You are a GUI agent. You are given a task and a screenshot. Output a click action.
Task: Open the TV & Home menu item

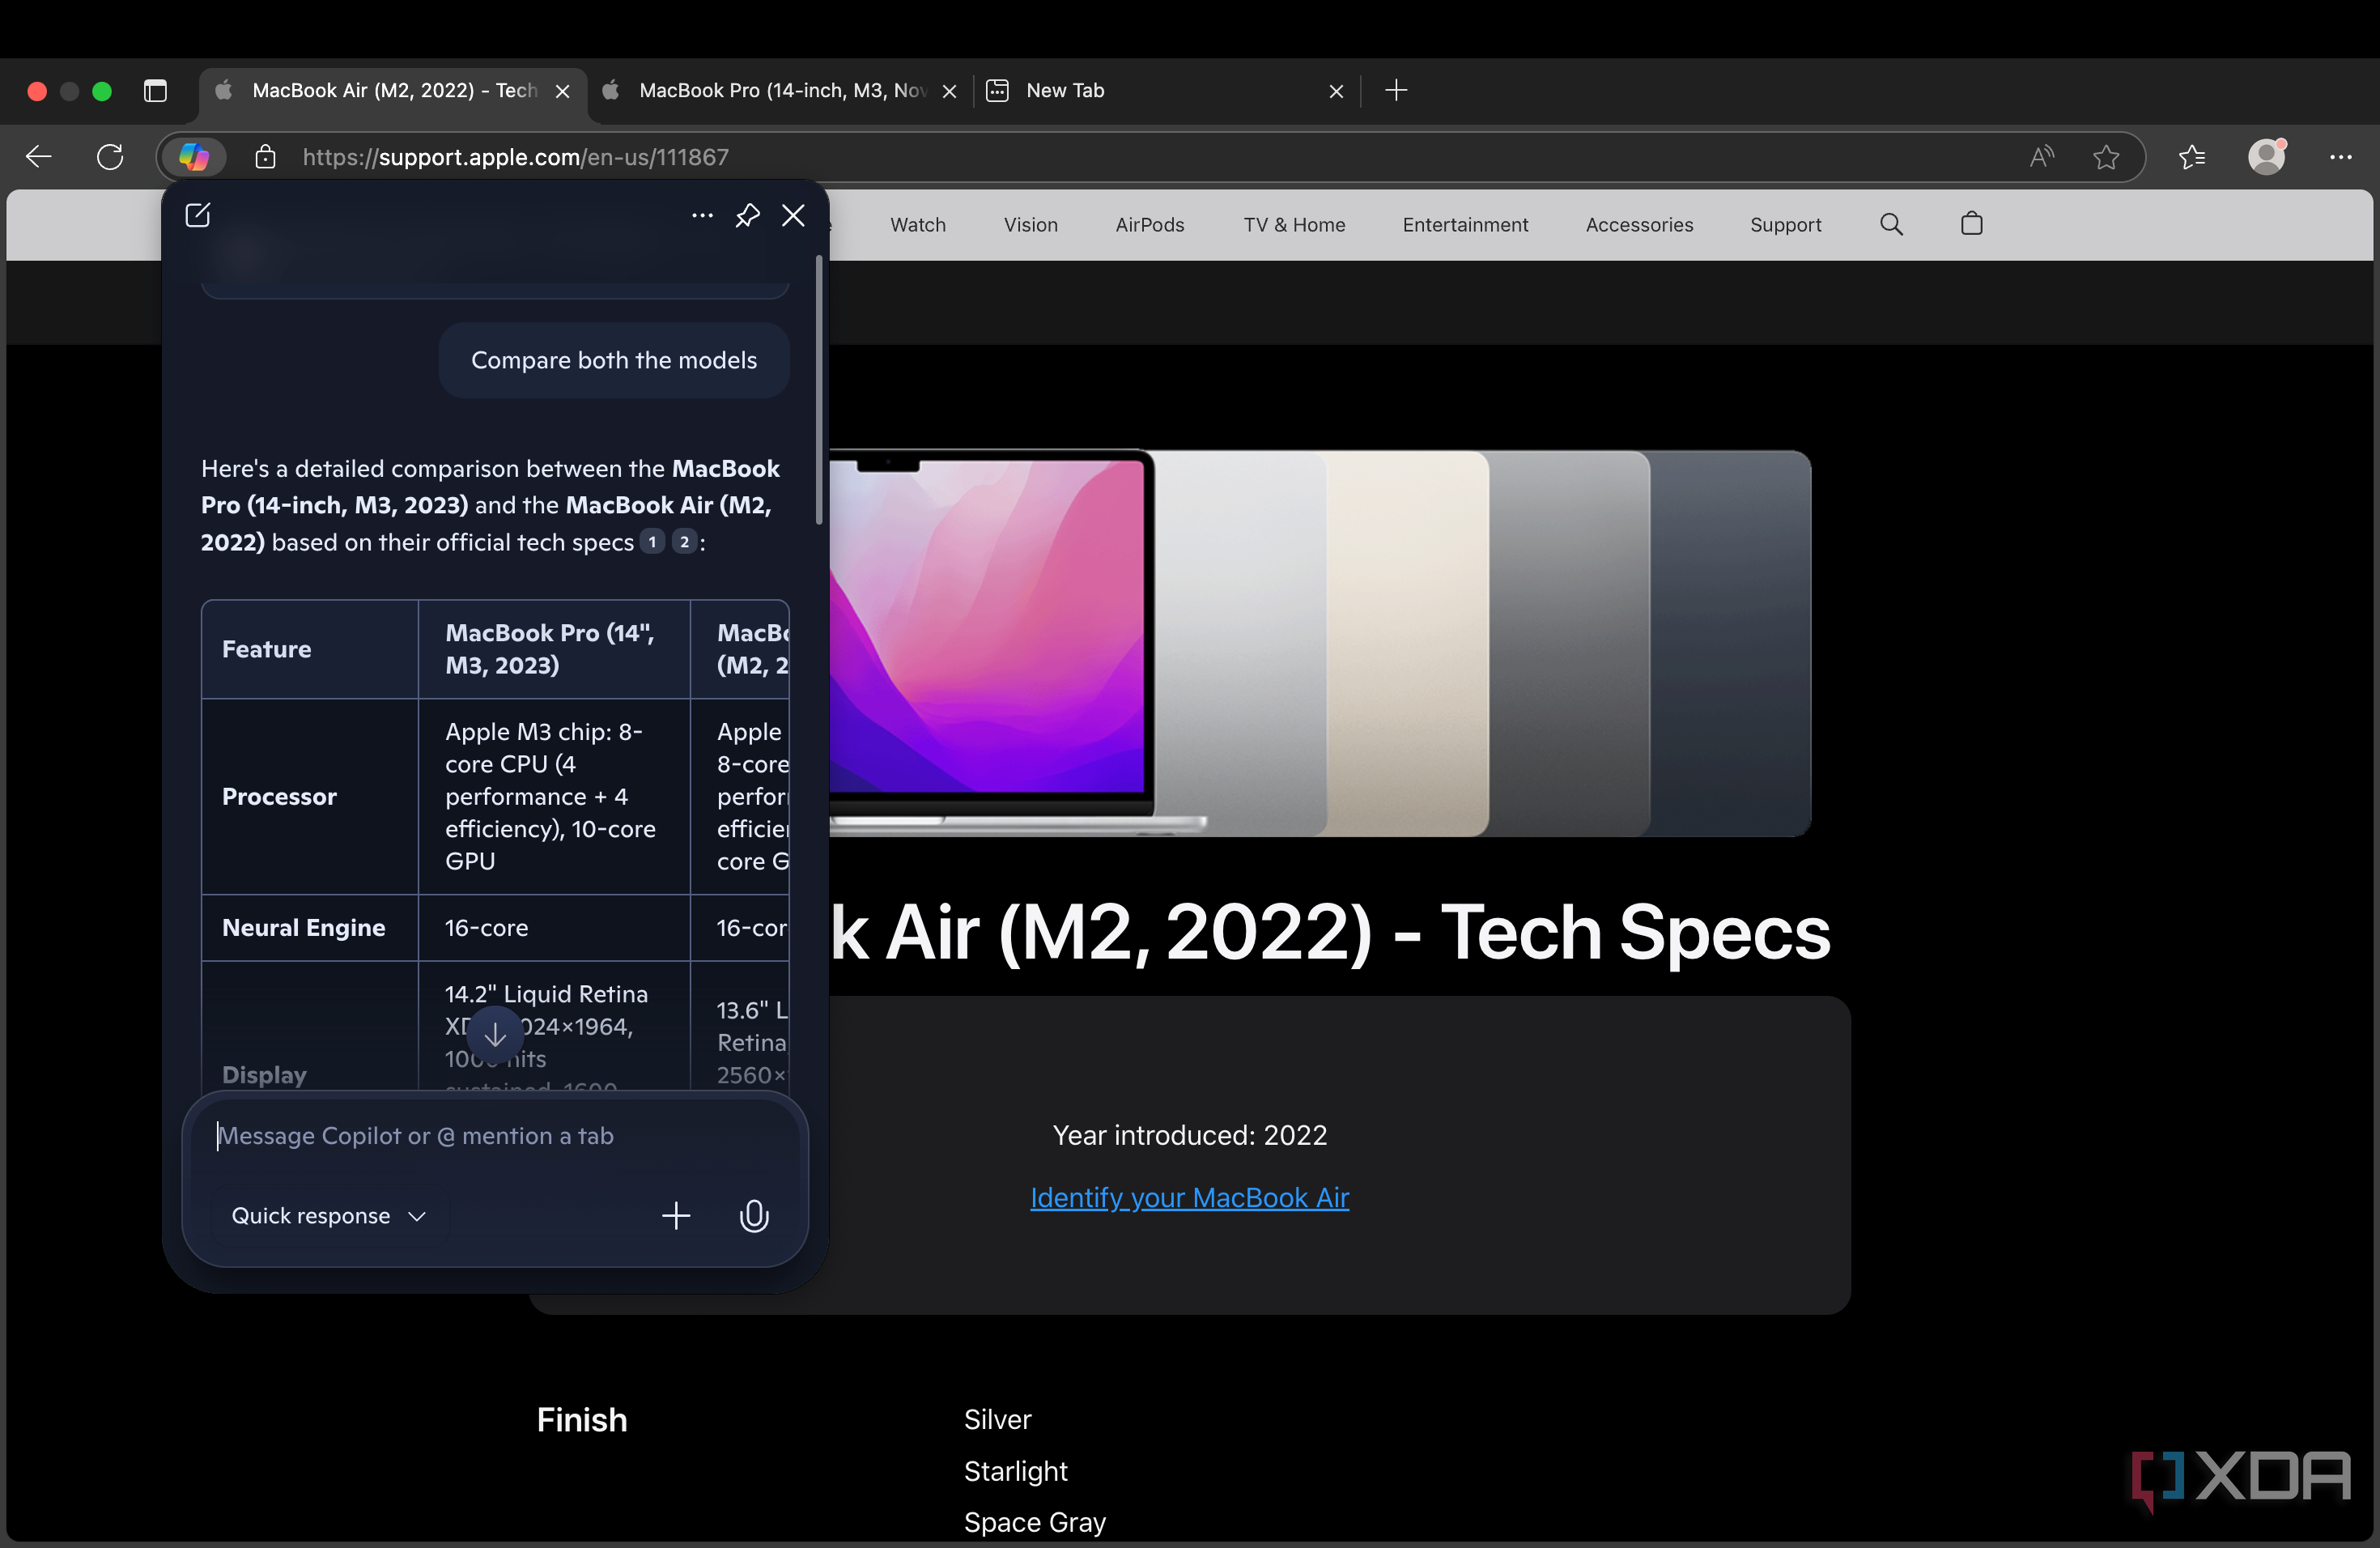(1294, 225)
